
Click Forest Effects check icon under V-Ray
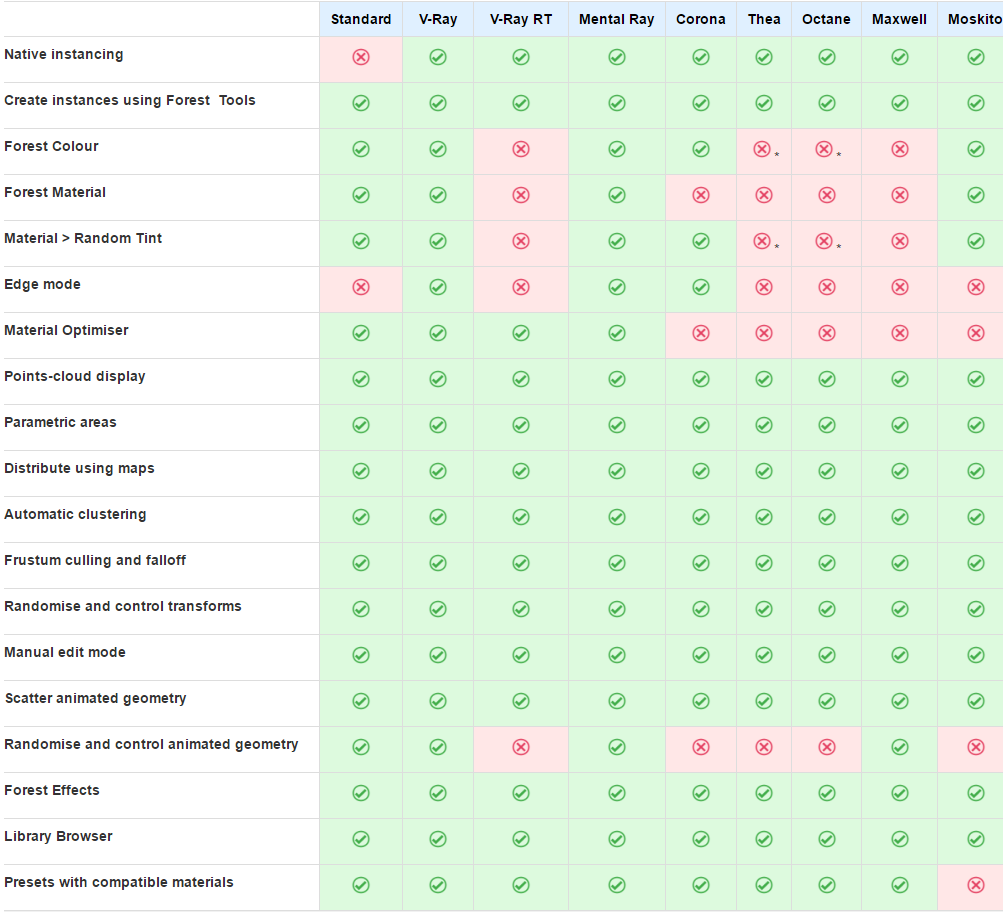coord(438,794)
